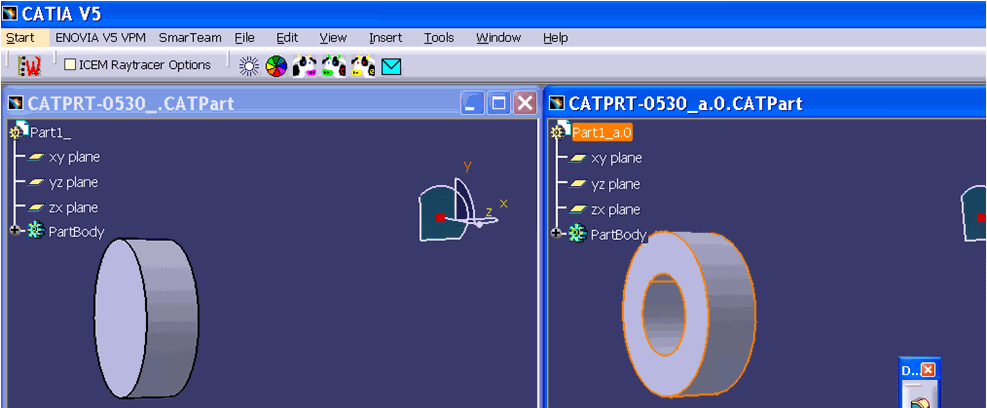987x408 pixels.
Task: Select Part1_a.0 root node in right window
Action: pos(602,133)
